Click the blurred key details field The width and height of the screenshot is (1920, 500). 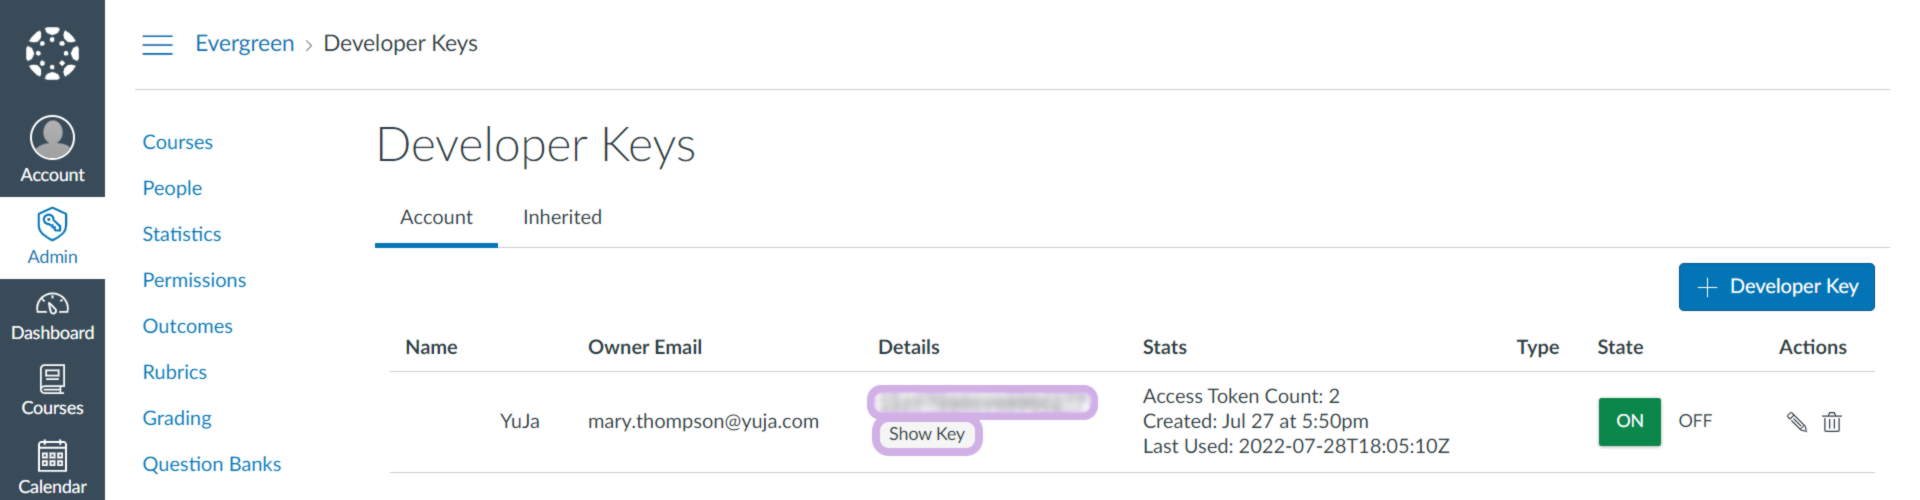click(x=982, y=402)
